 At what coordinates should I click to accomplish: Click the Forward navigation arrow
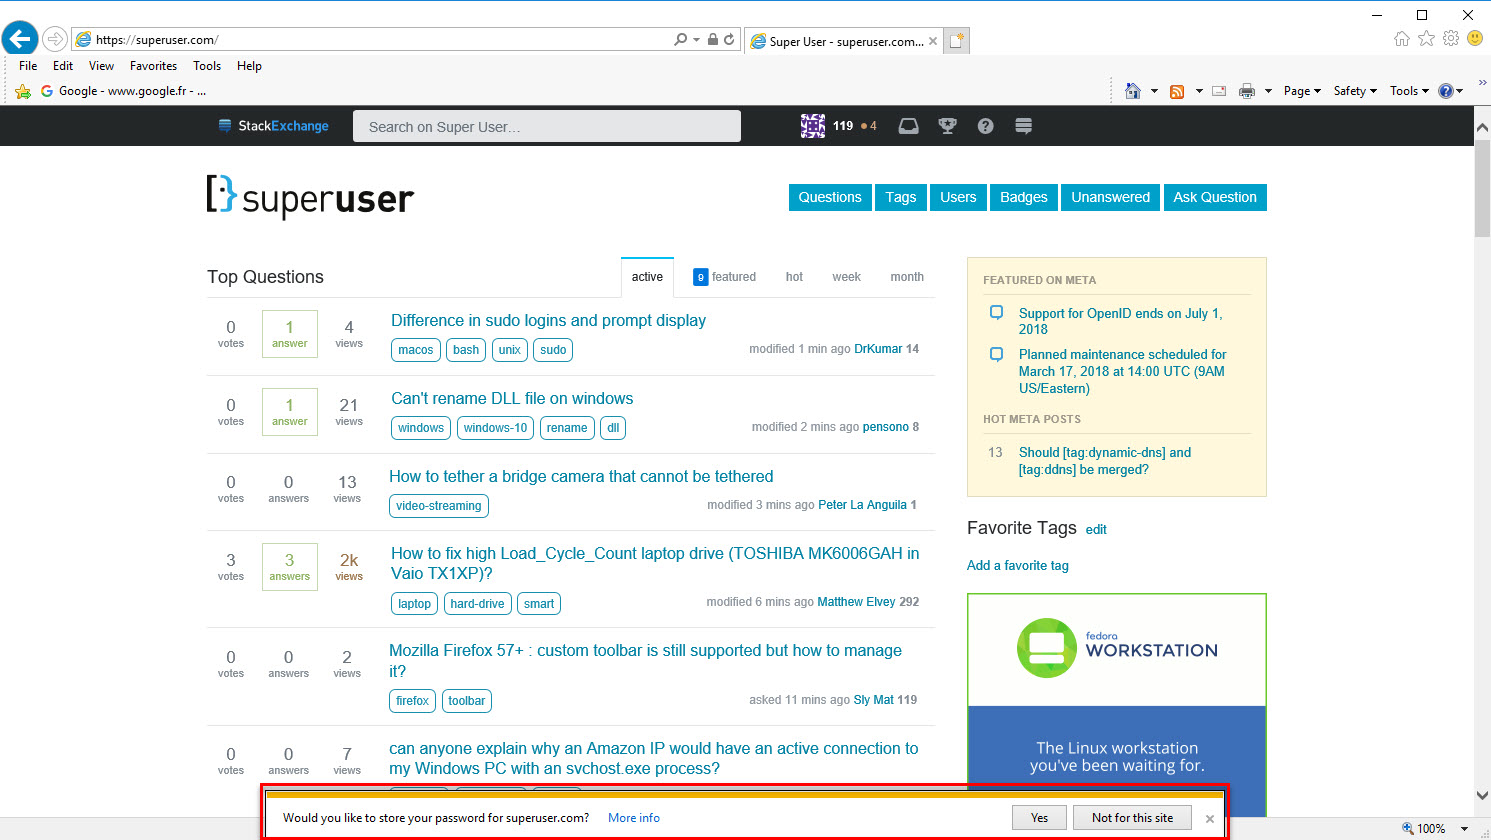(55, 40)
